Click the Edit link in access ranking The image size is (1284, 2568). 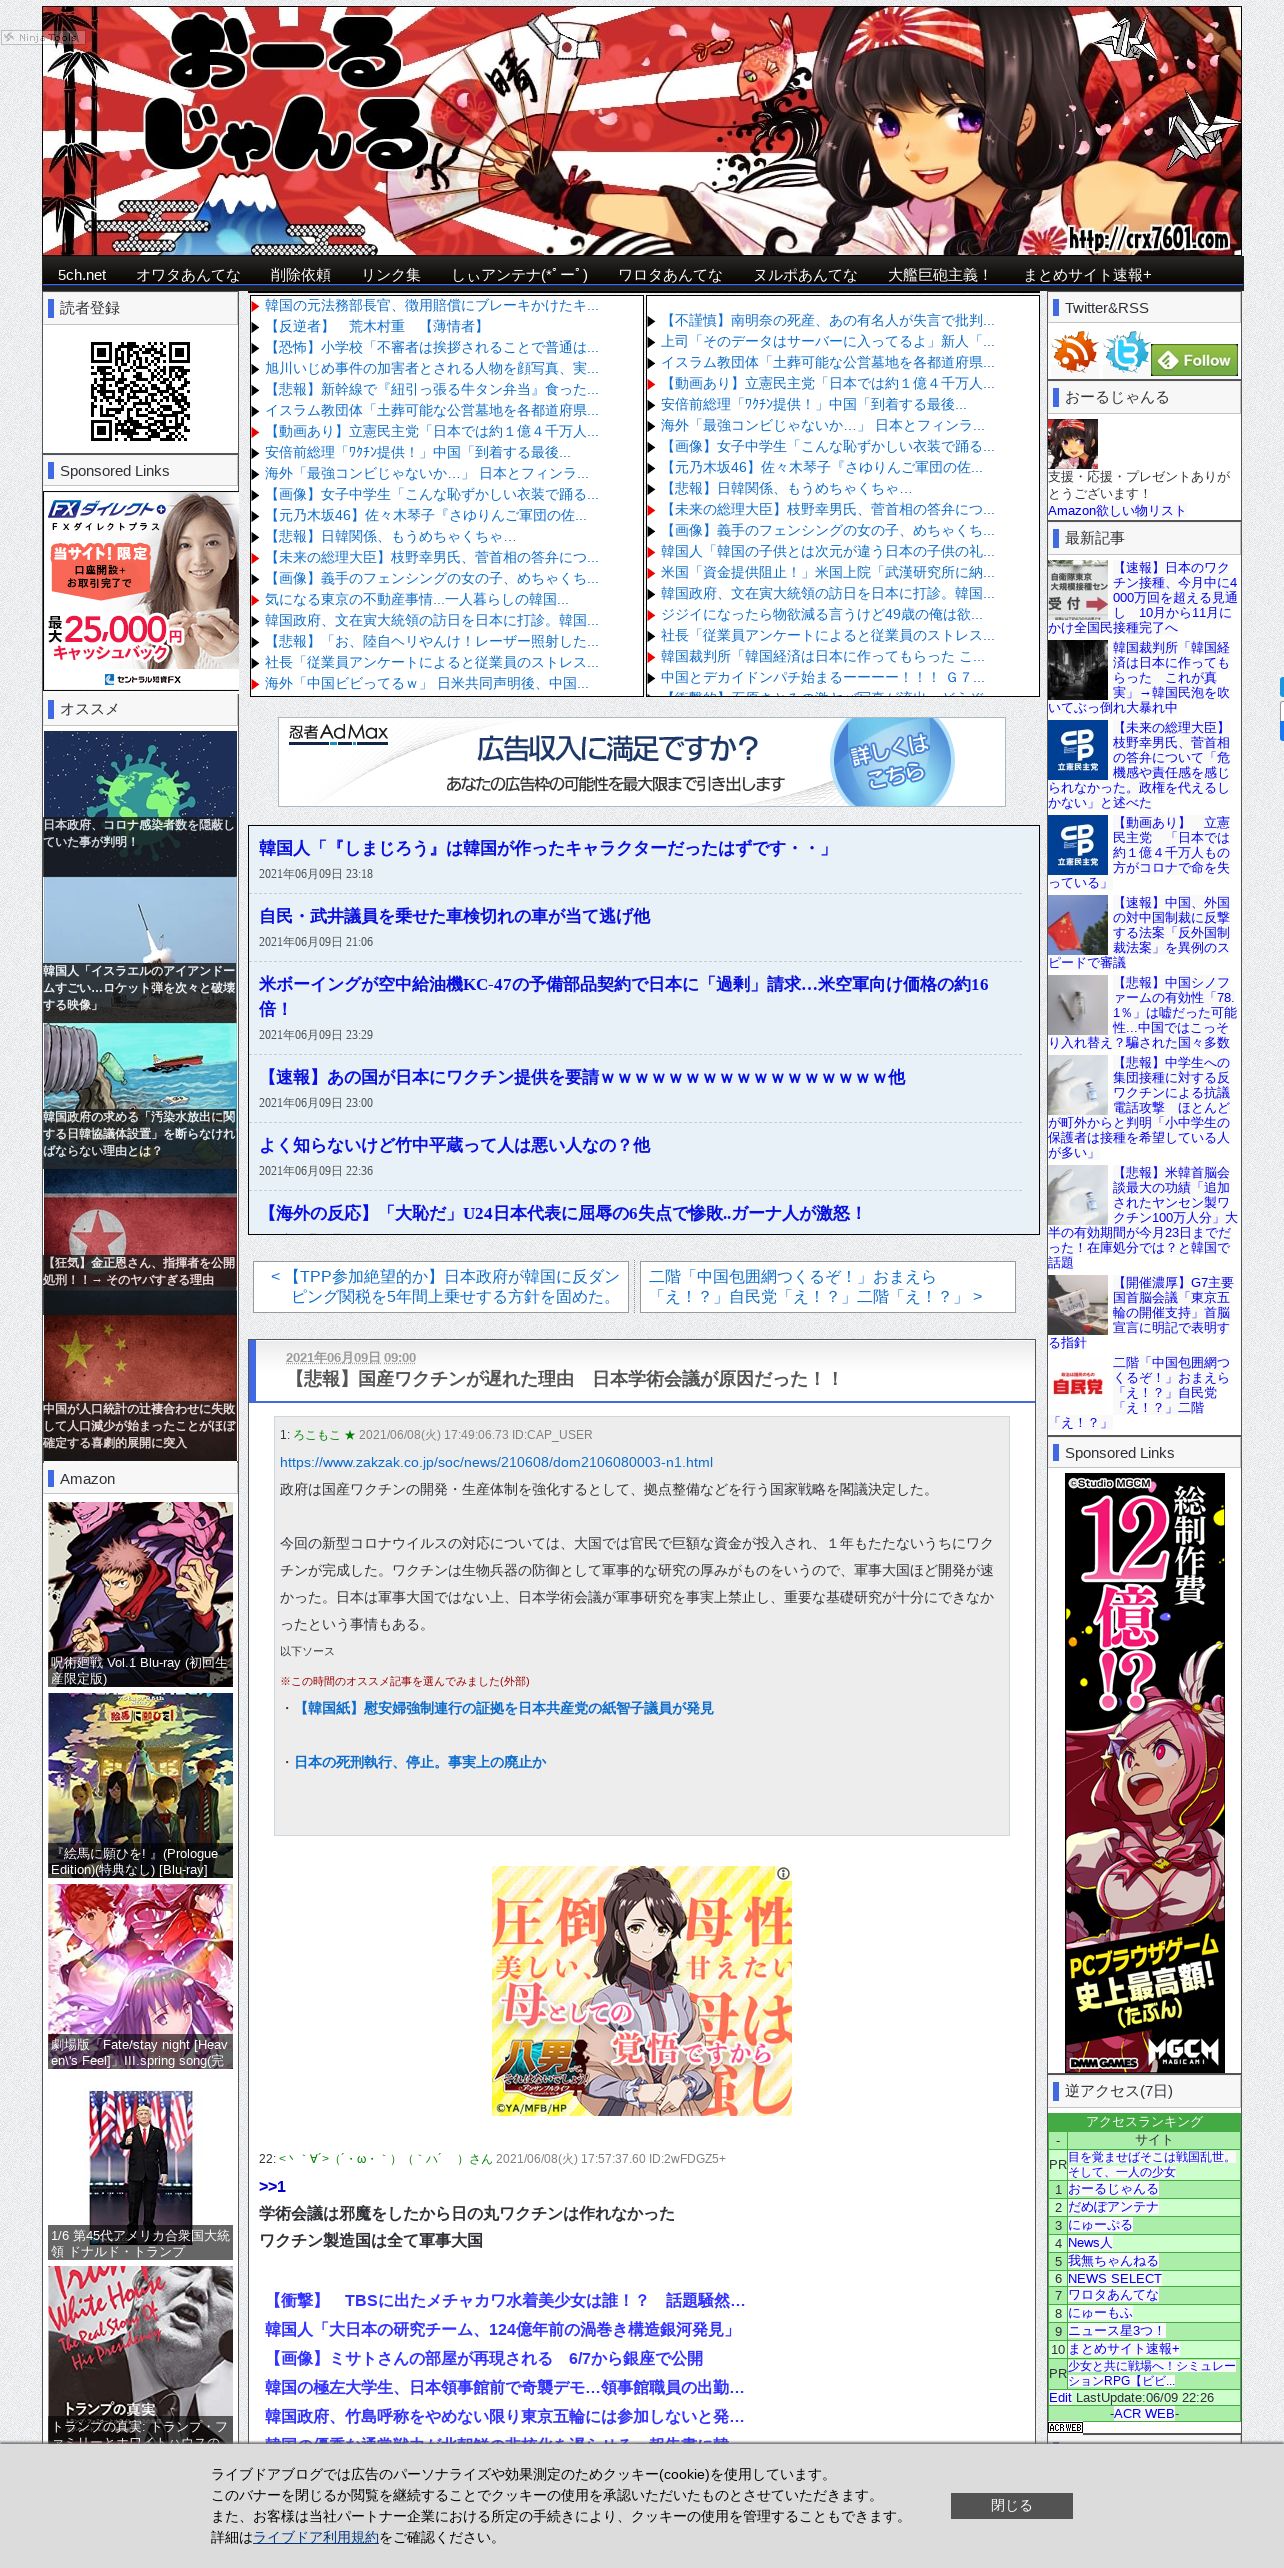[x=1059, y=2397]
